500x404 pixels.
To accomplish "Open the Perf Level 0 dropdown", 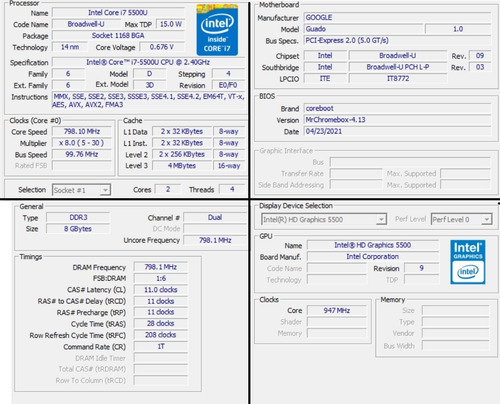I will [461, 219].
